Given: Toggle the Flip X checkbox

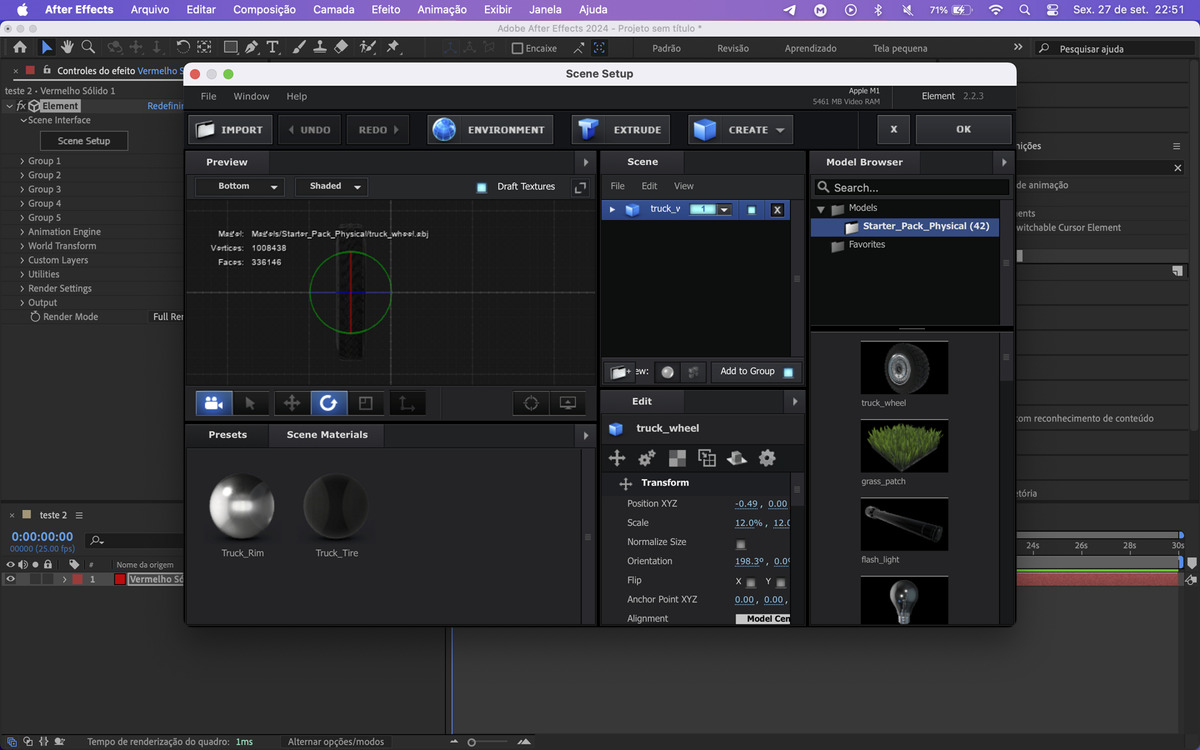Looking at the screenshot, I should pos(750,583).
